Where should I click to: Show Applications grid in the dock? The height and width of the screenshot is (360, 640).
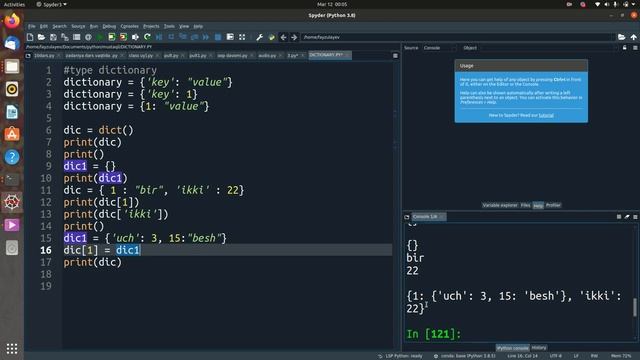point(12,349)
